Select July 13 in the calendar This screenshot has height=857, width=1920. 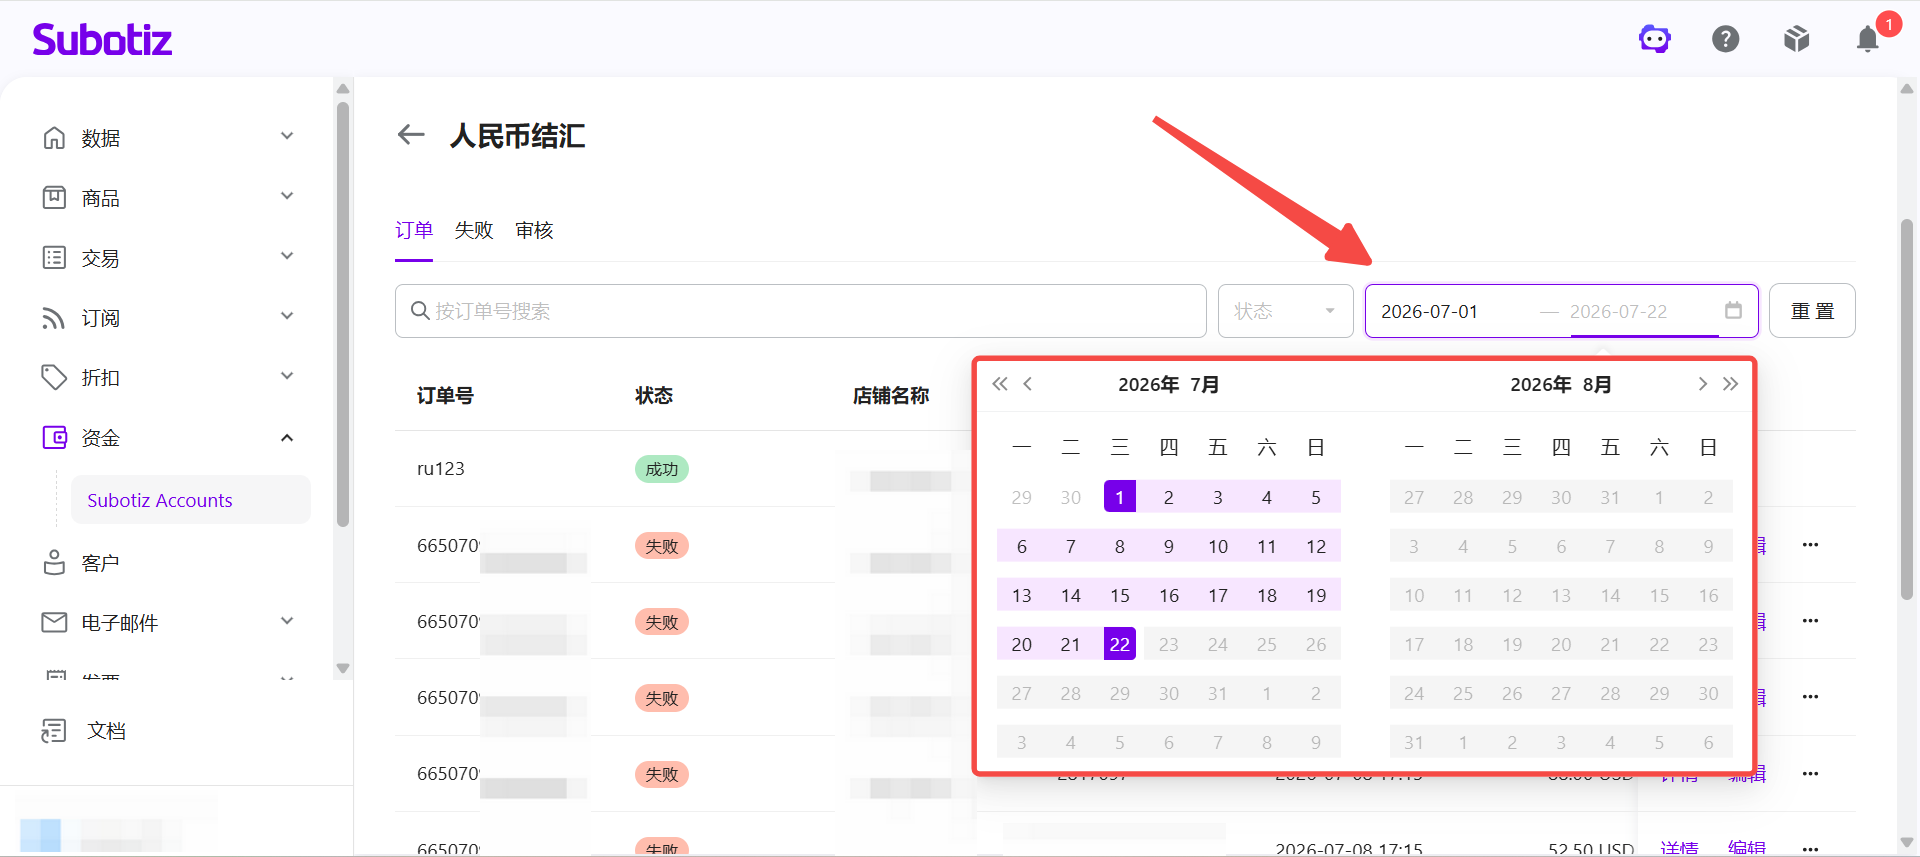click(1022, 595)
